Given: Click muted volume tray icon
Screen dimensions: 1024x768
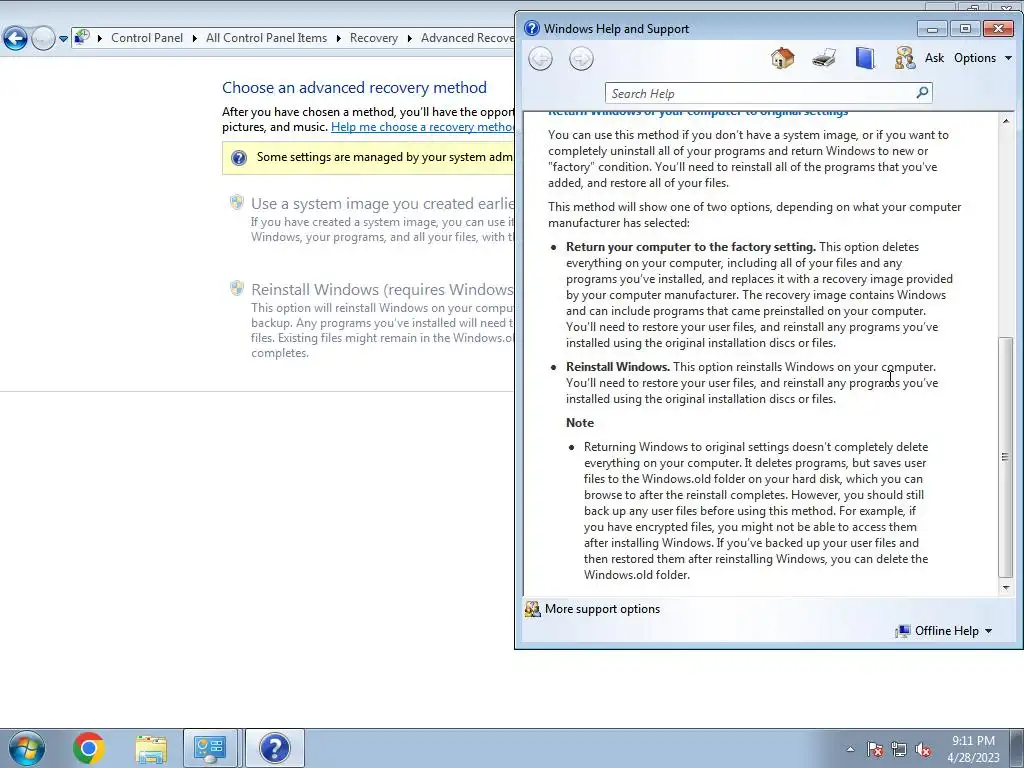Looking at the screenshot, I should (x=923, y=749).
